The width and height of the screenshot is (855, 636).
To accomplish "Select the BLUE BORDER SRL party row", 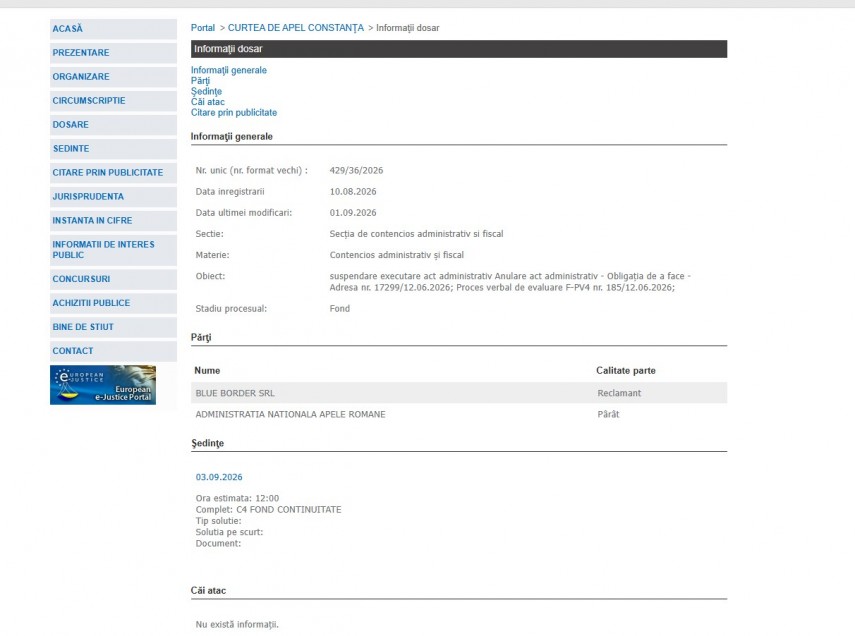I will (x=459, y=393).
